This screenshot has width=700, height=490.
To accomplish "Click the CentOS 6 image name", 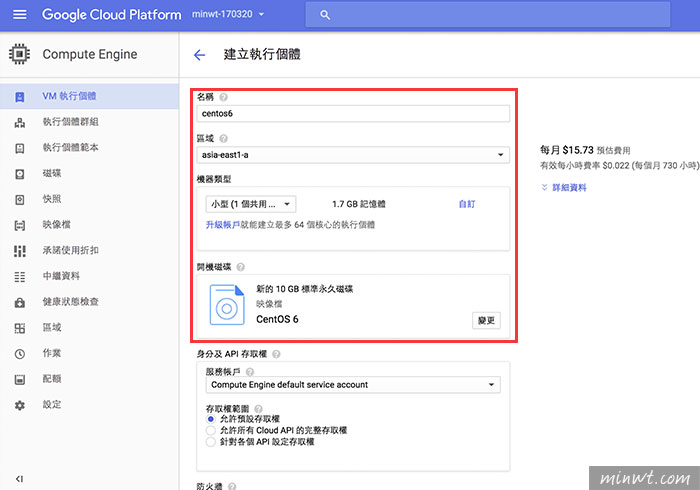I will pyautogui.click(x=277, y=319).
